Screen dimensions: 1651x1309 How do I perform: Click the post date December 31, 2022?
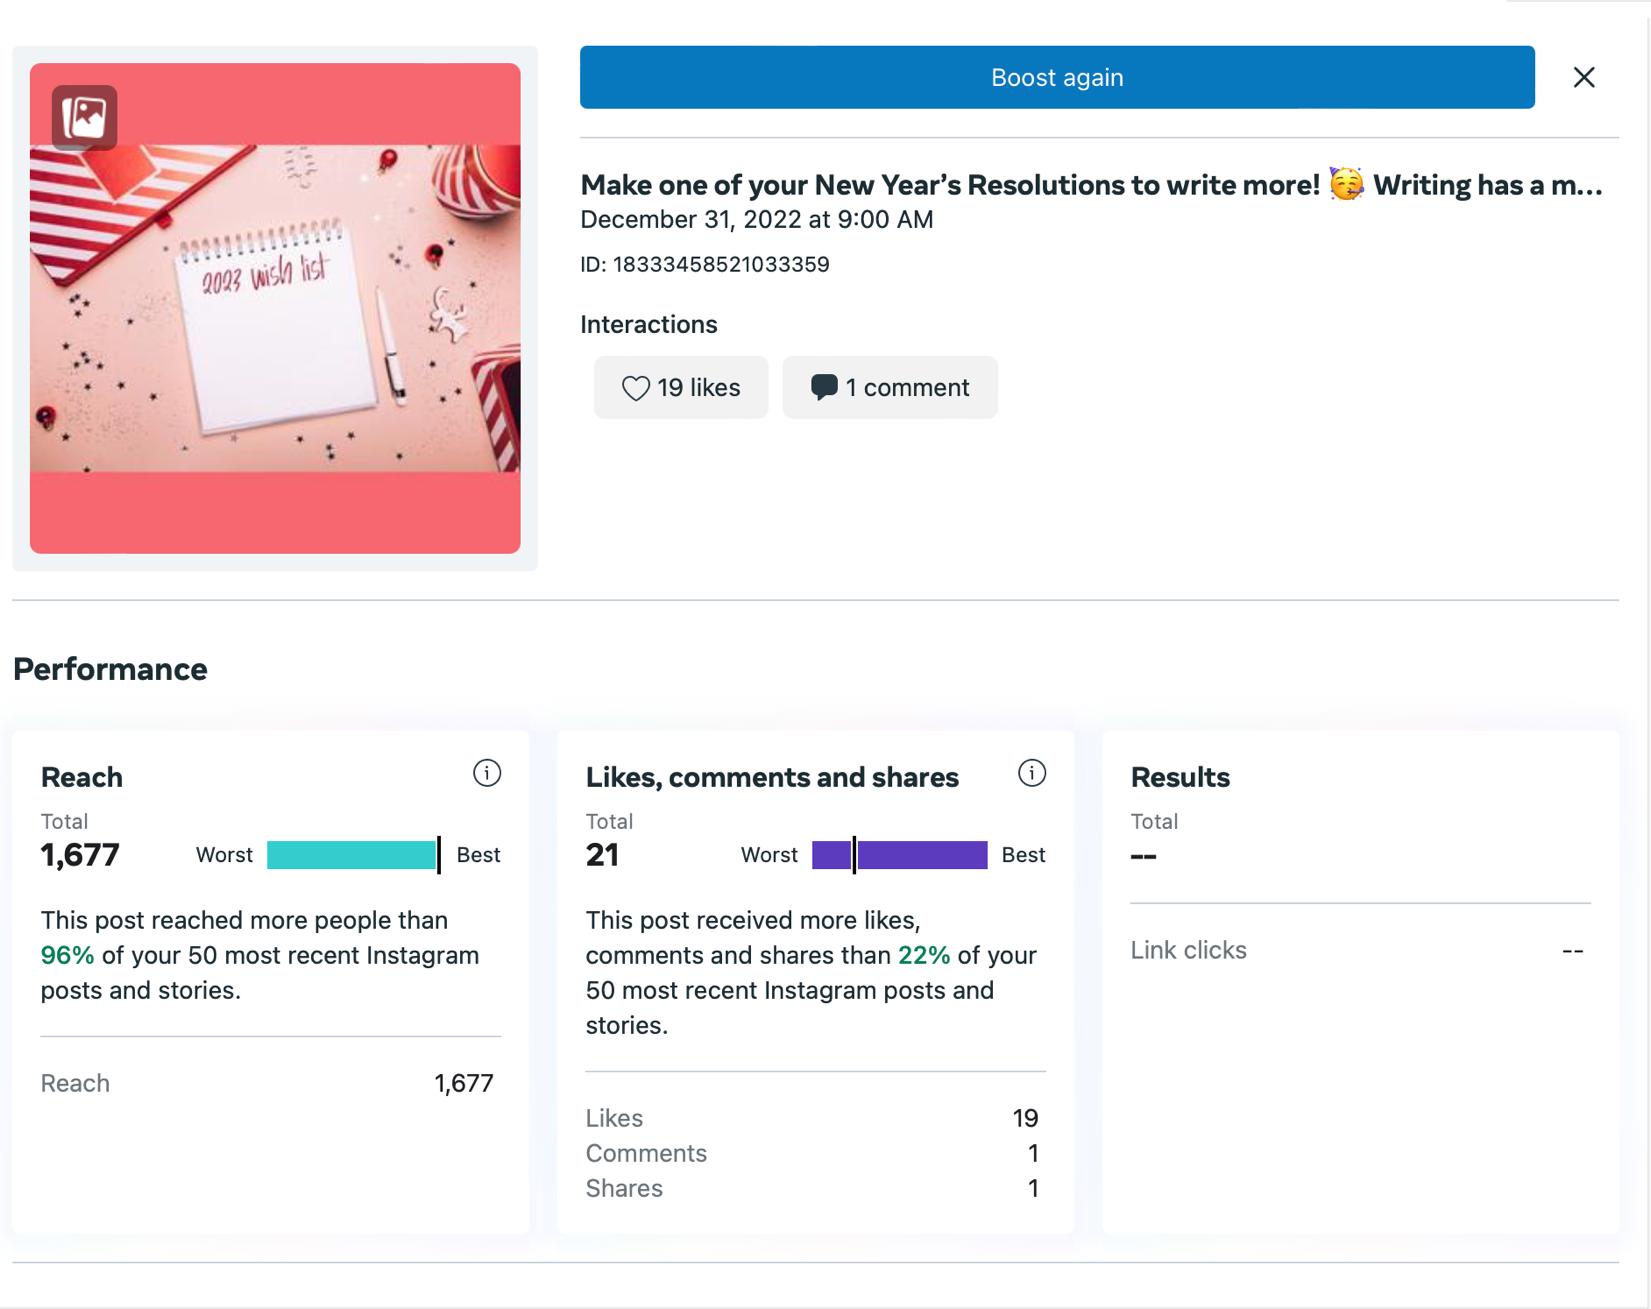(x=756, y=220)
